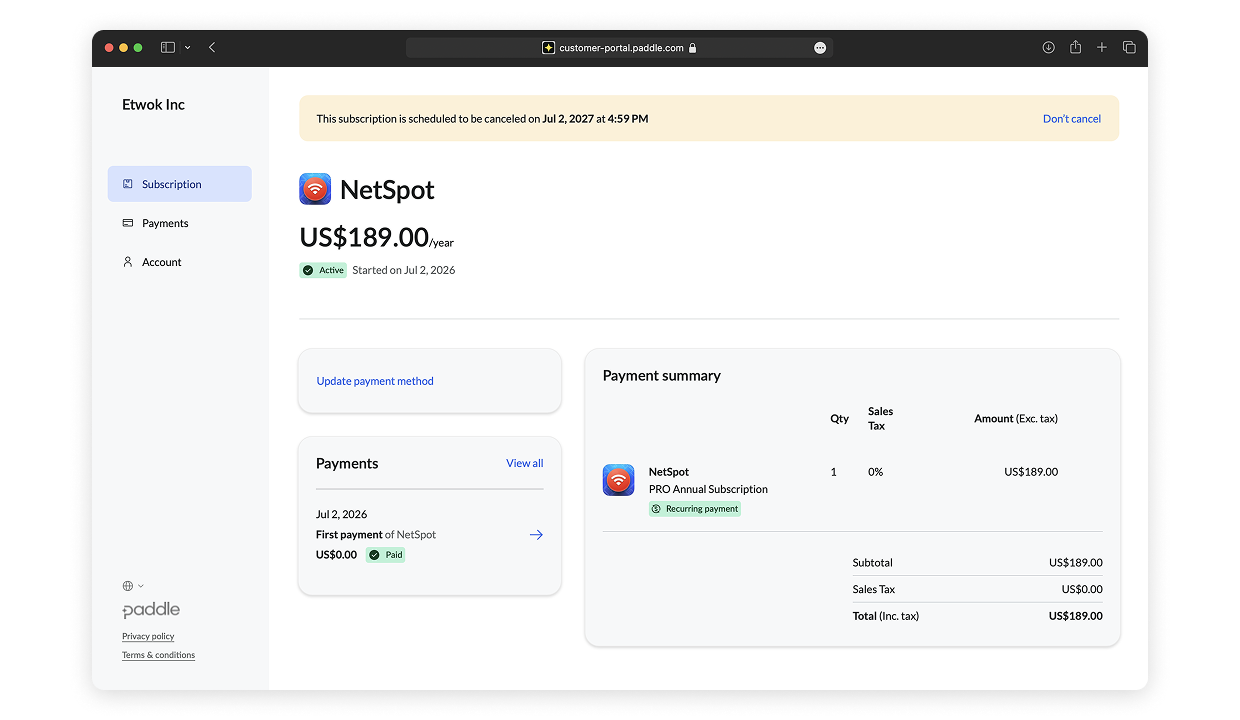This screenshot has height=720, width=1240.
Task: Go back with browser back arrow
Action: tap(212, 47)
